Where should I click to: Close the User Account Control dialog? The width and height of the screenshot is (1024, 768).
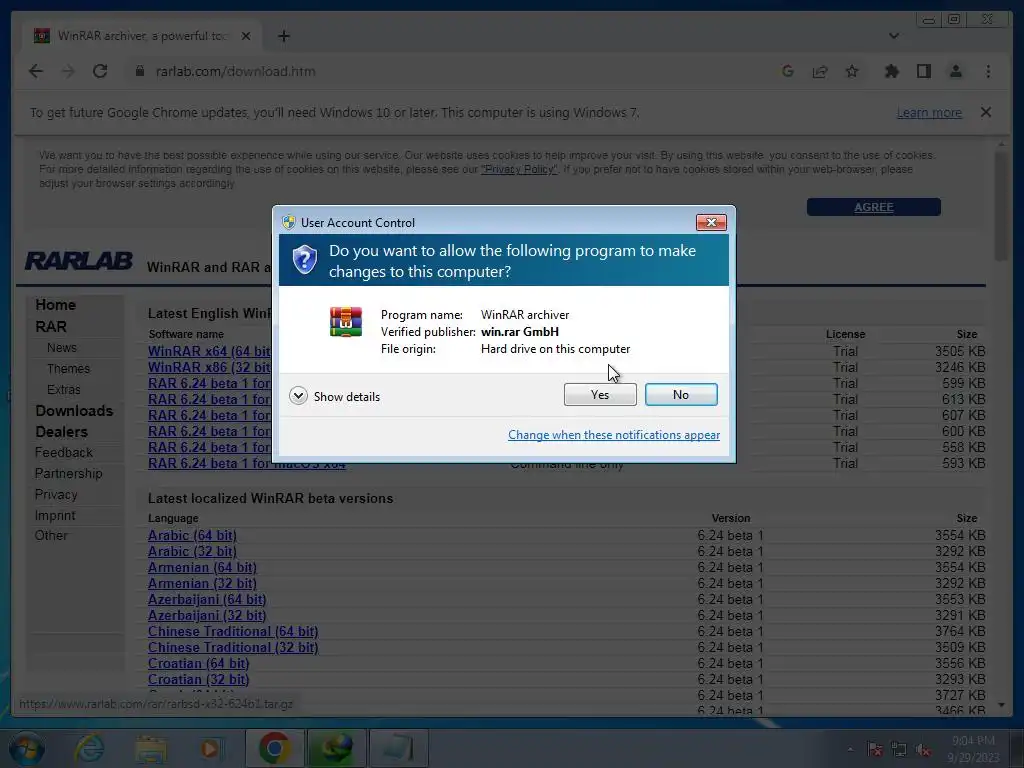pos(711,223)
